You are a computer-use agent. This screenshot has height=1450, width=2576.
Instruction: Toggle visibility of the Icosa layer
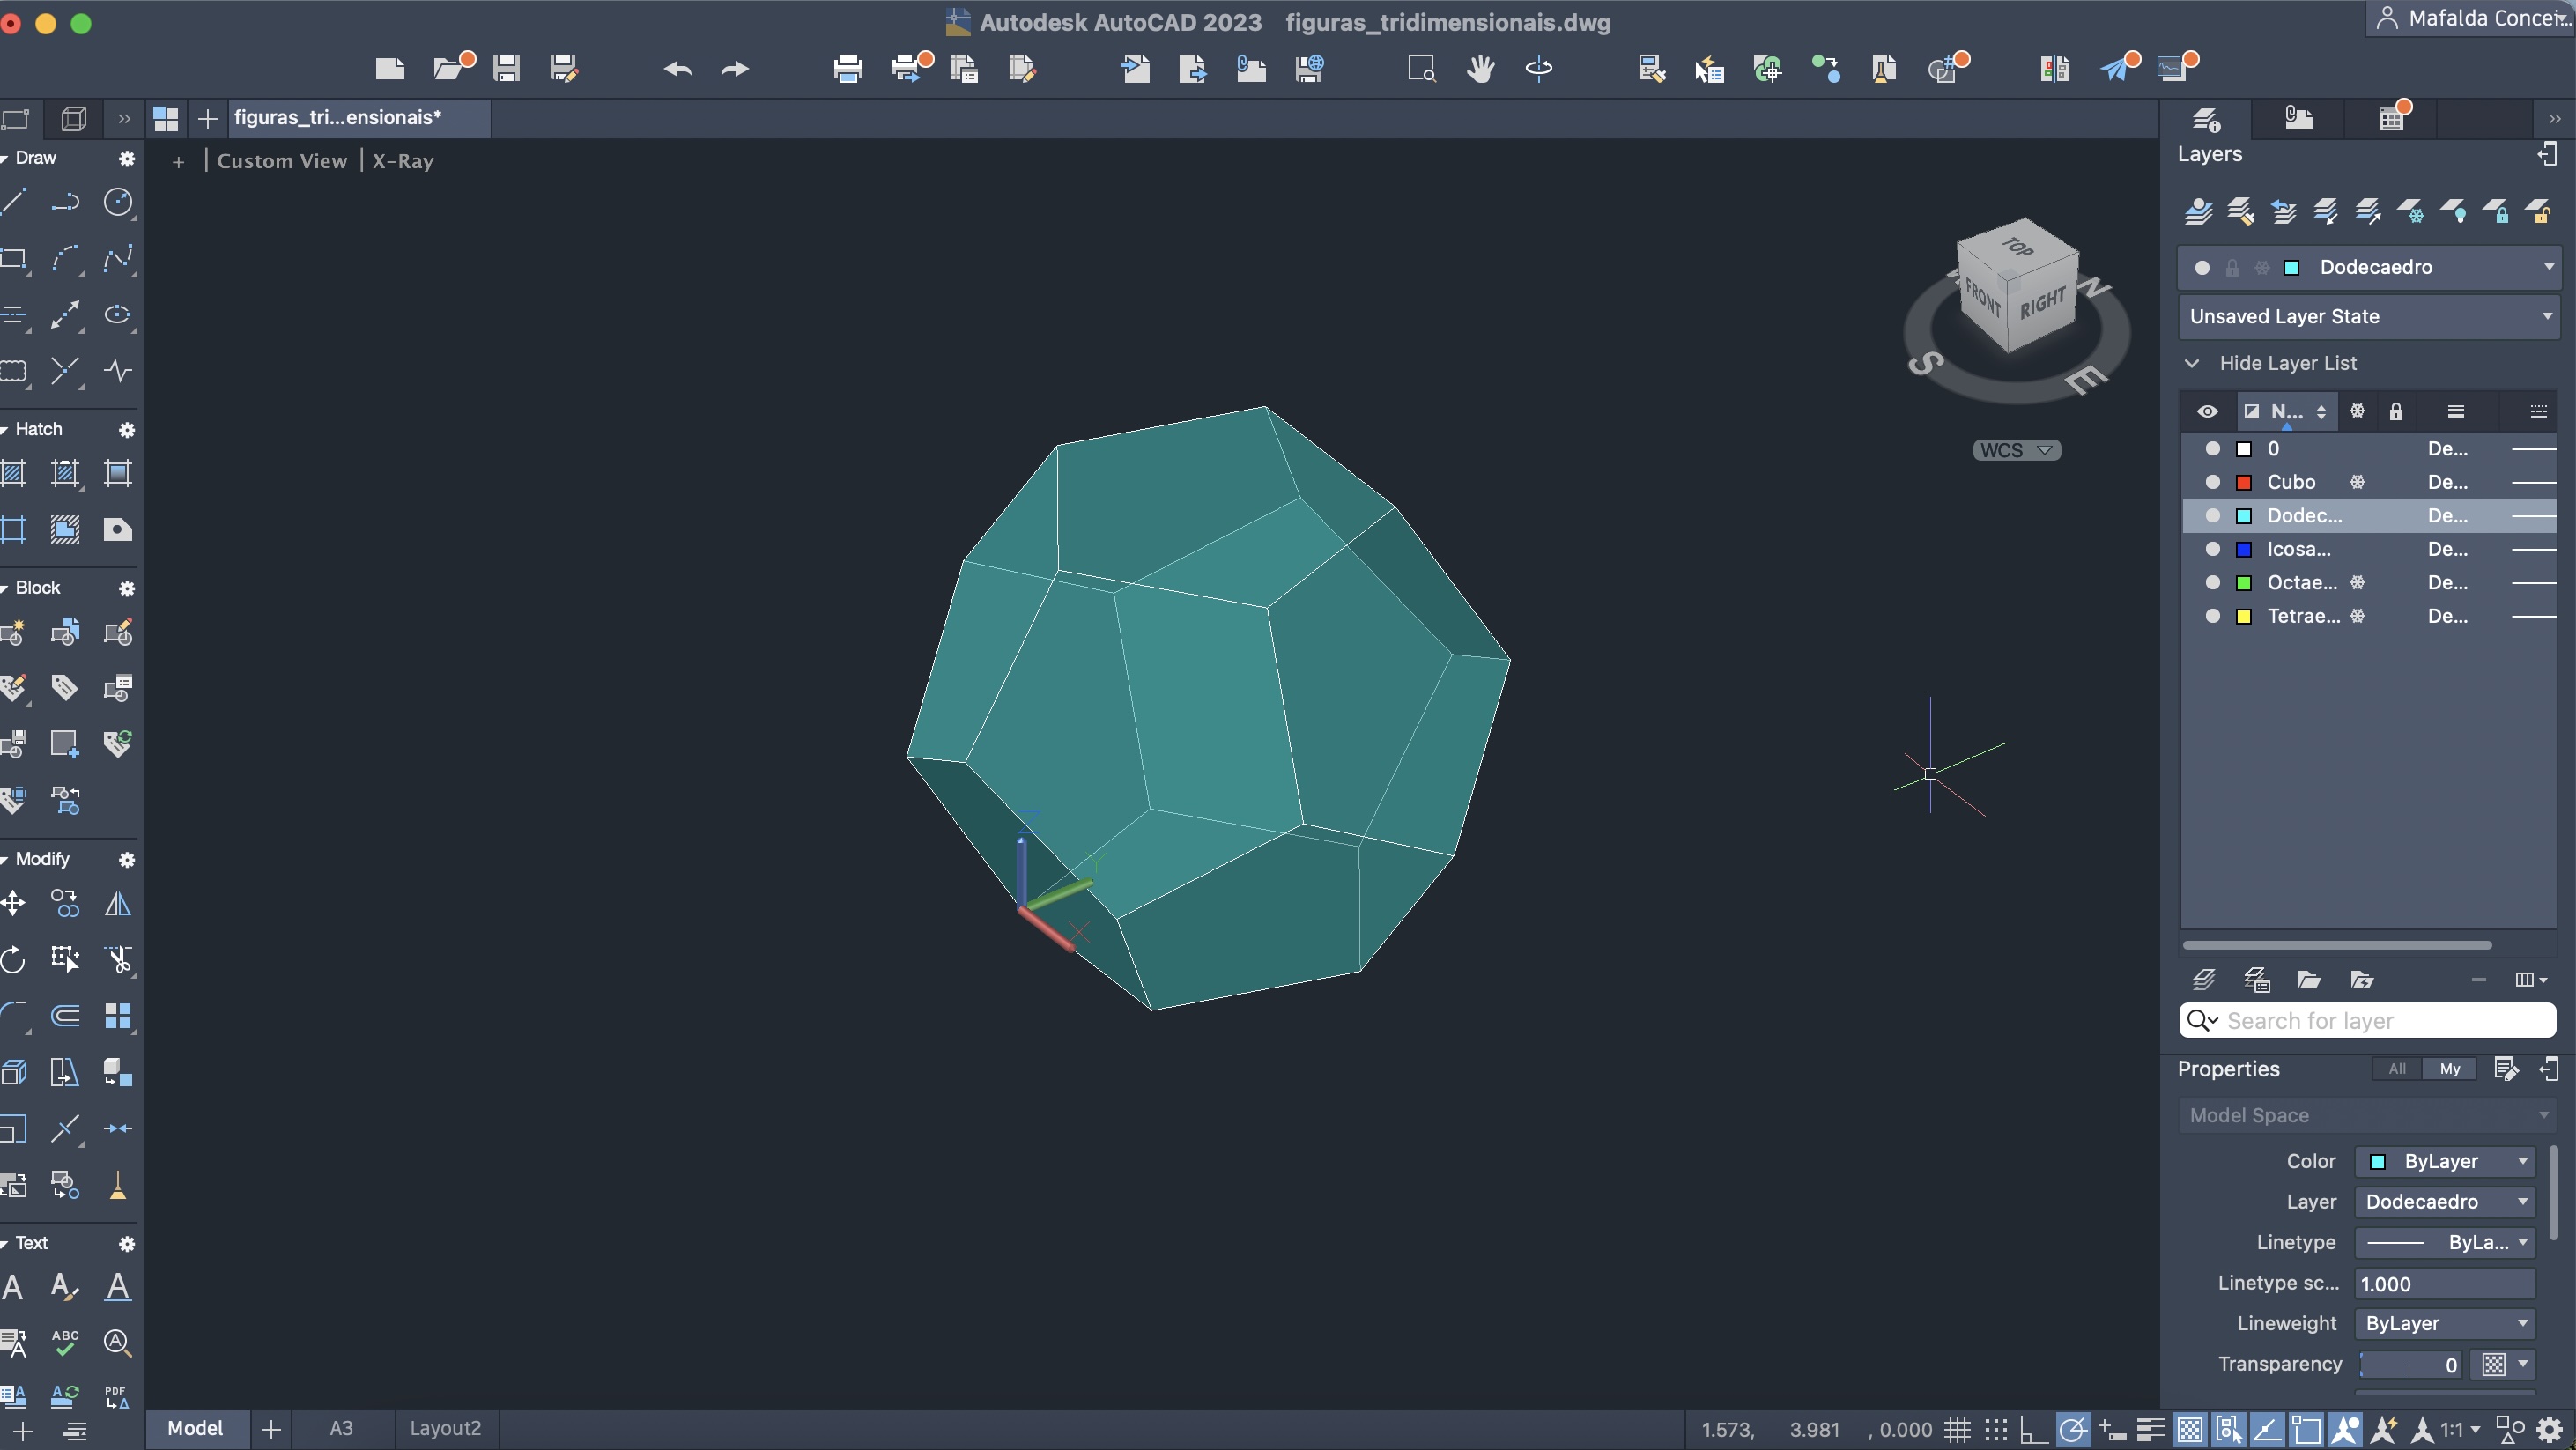pos(2212,549)
